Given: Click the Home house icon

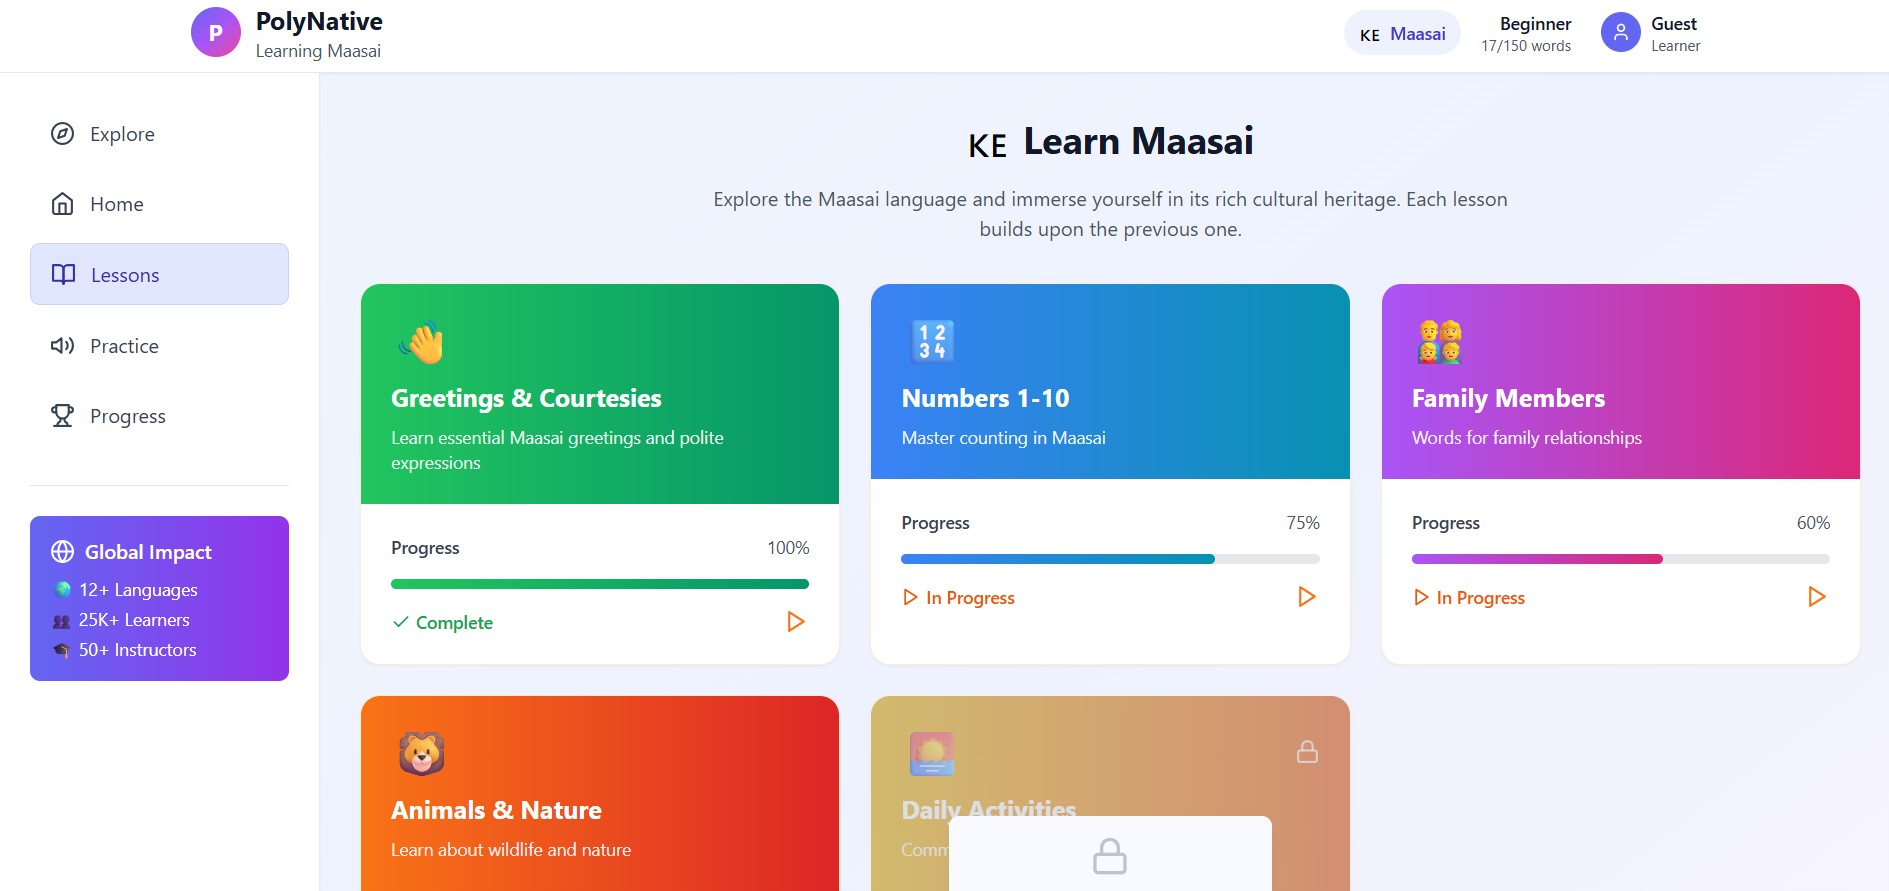Looking at the screenshot, I should (x=62, y=204).
